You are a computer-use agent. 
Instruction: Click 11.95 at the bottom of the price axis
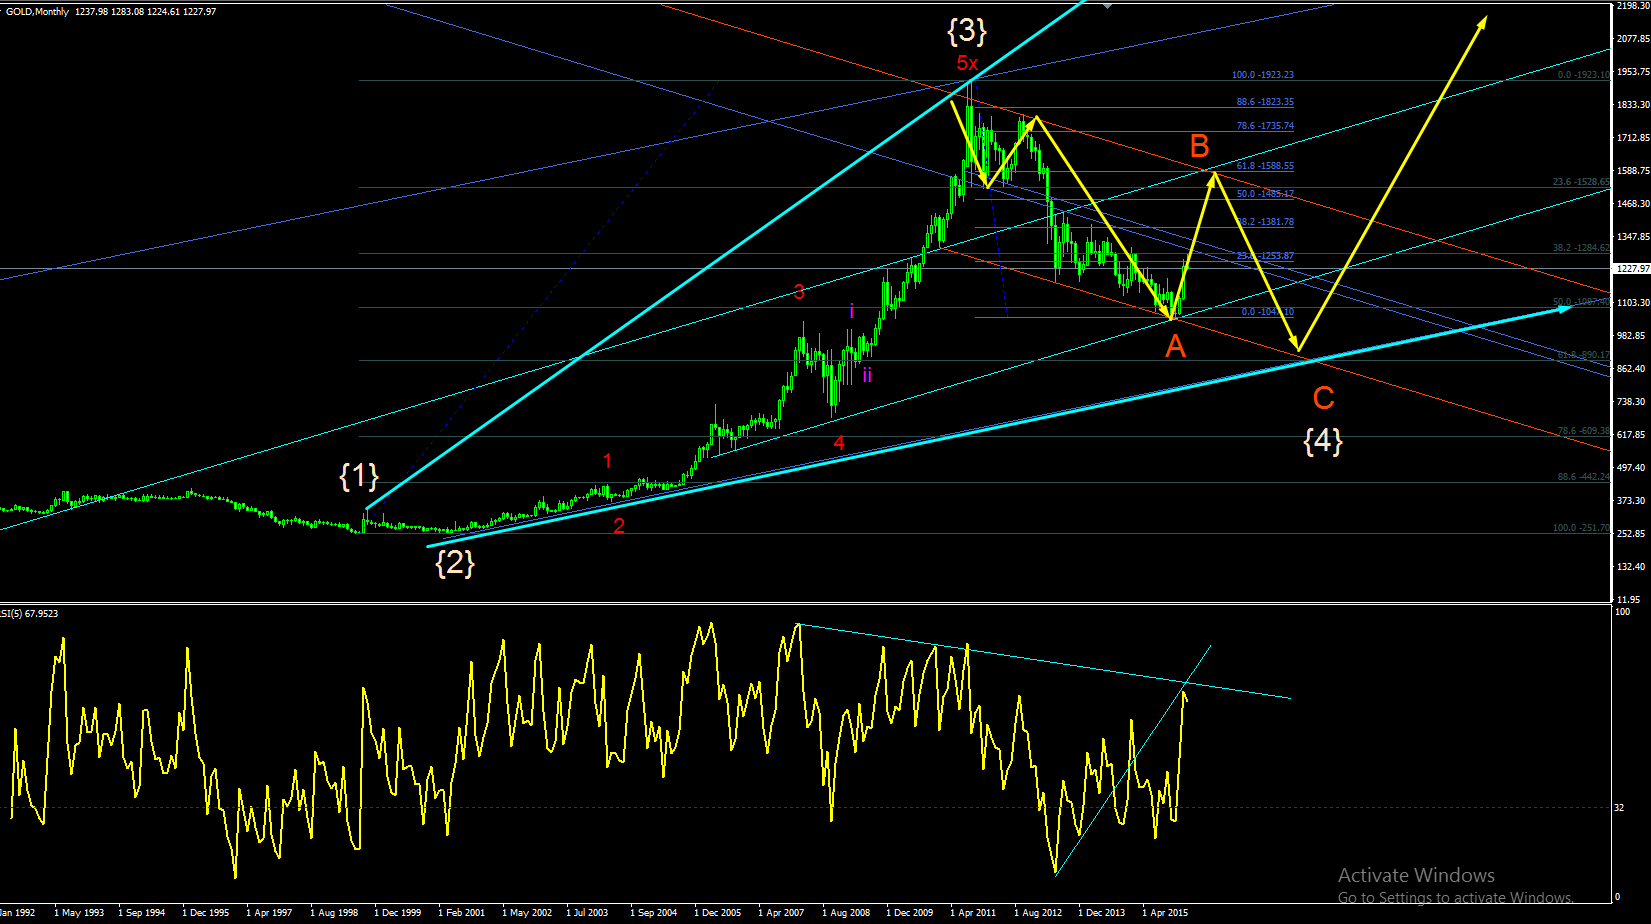1628,600
